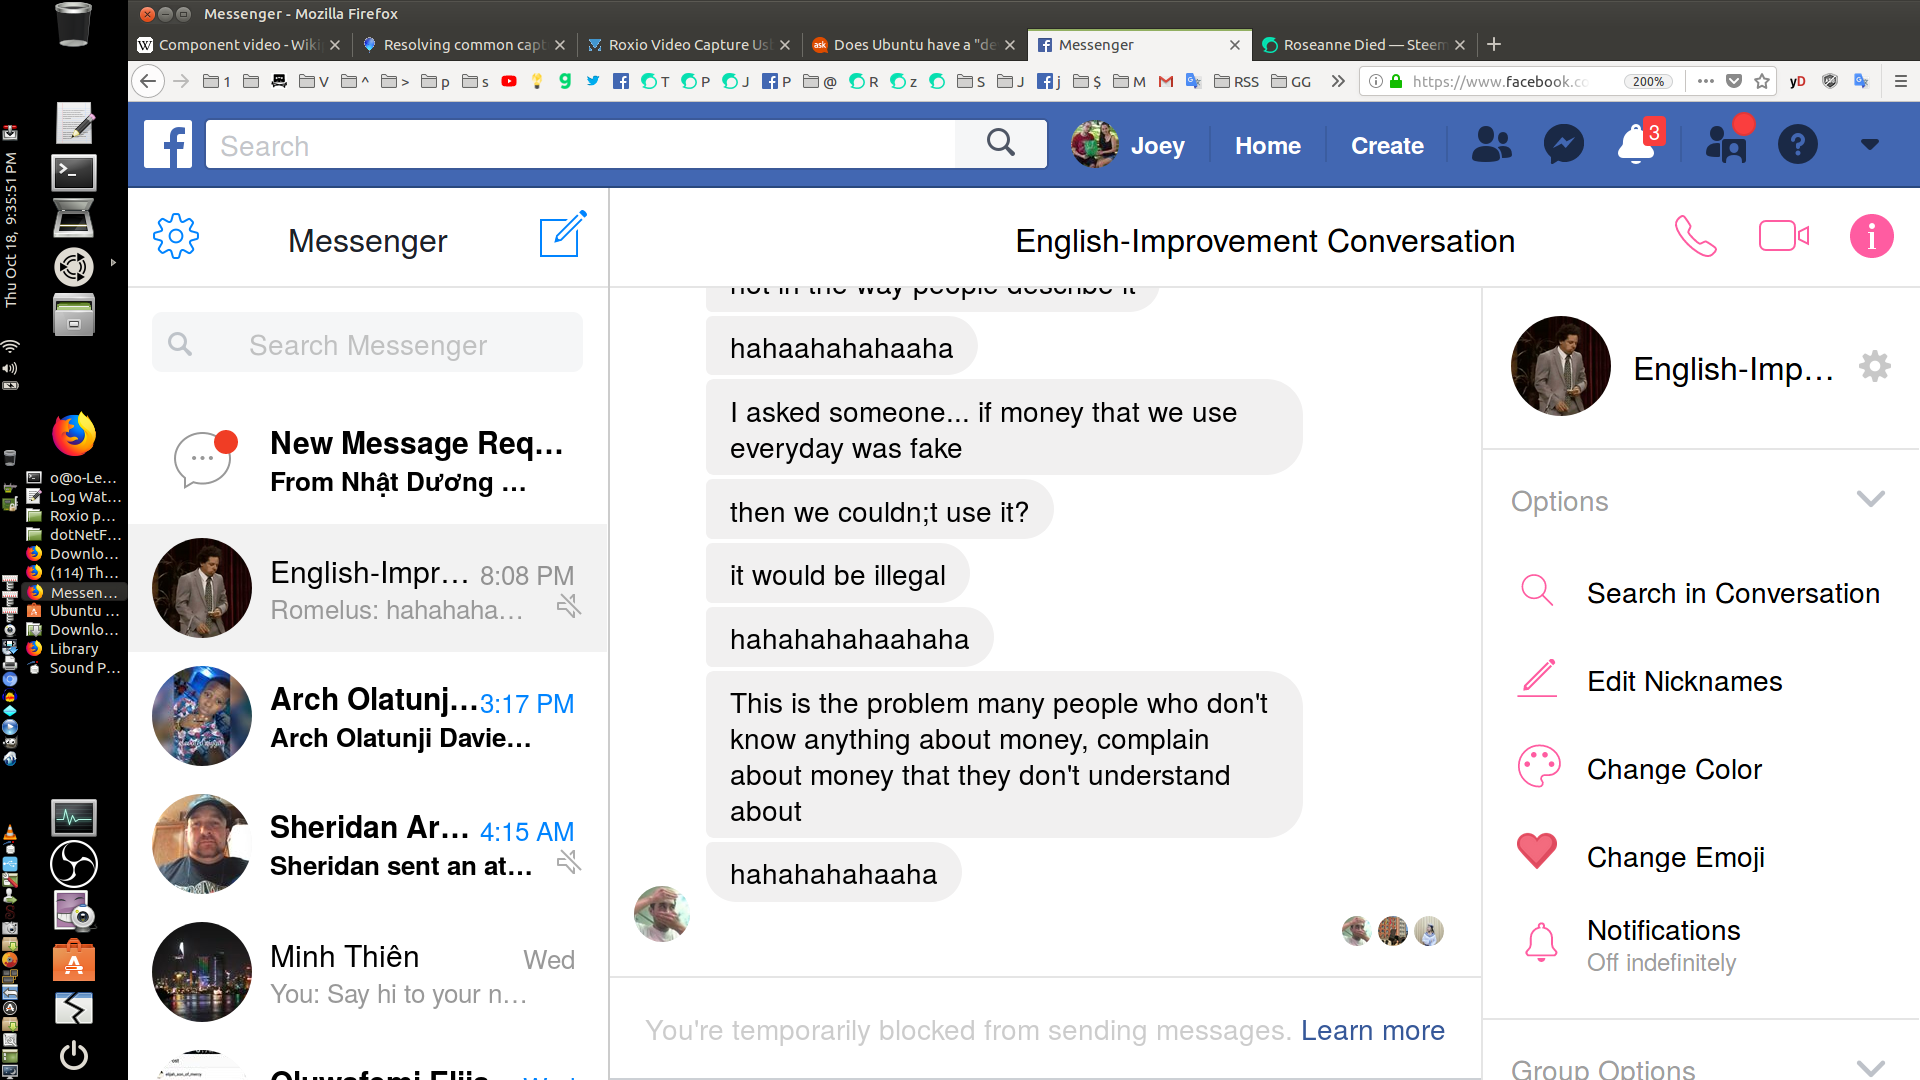Open page actions three-dot menu
Image resolution: width=1920 pixels, height=1080 pixels.
(x=1706, y=81)
